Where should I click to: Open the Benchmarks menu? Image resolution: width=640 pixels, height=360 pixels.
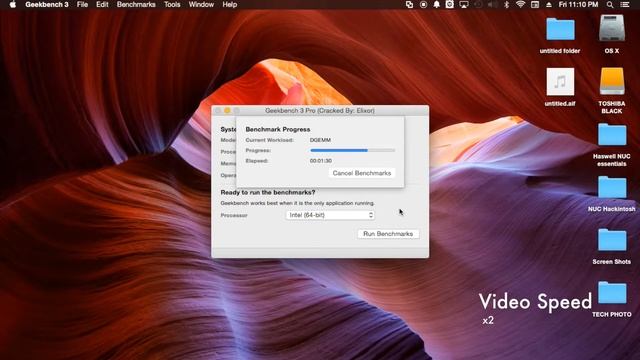(136, 4)
